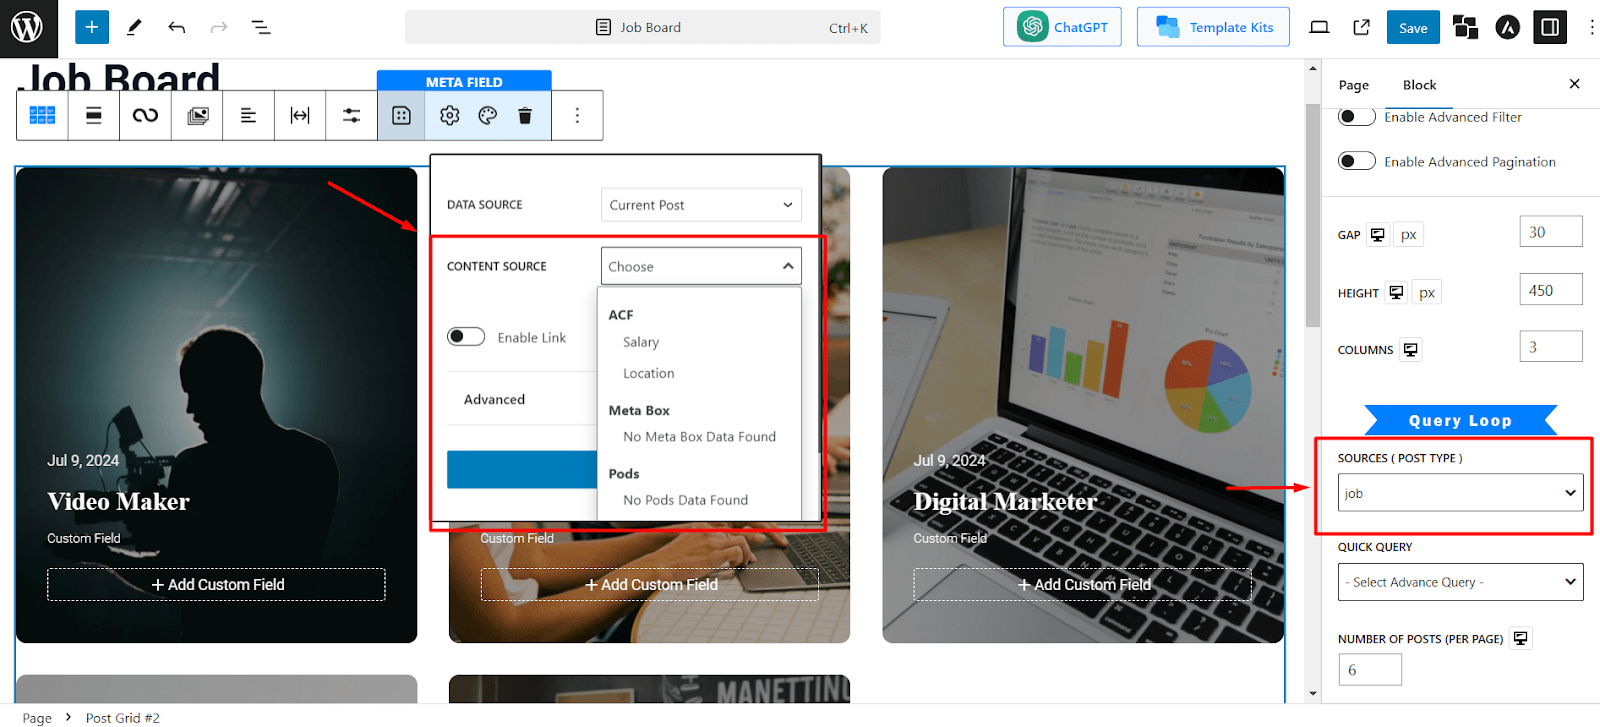Click the undo arrow icon
This screenshot has width=1600, height=727.
(x=177, y=27)
